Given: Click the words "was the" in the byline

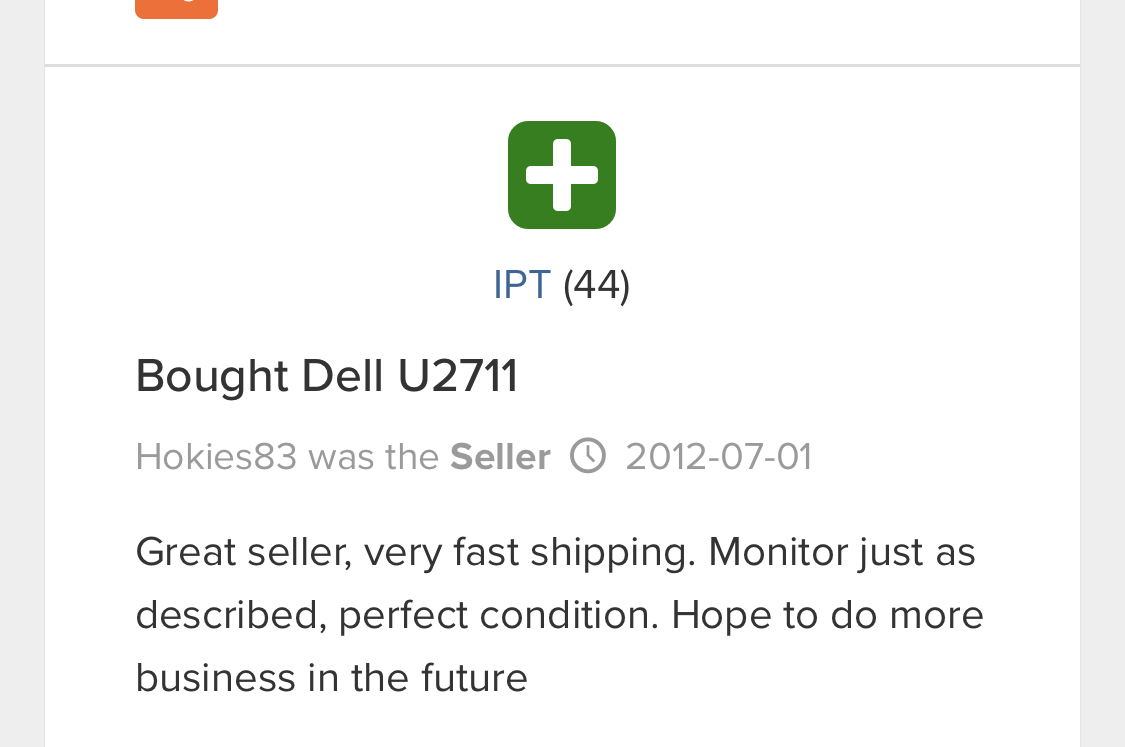Looking at the screenshot, I should tap(373, 457).
